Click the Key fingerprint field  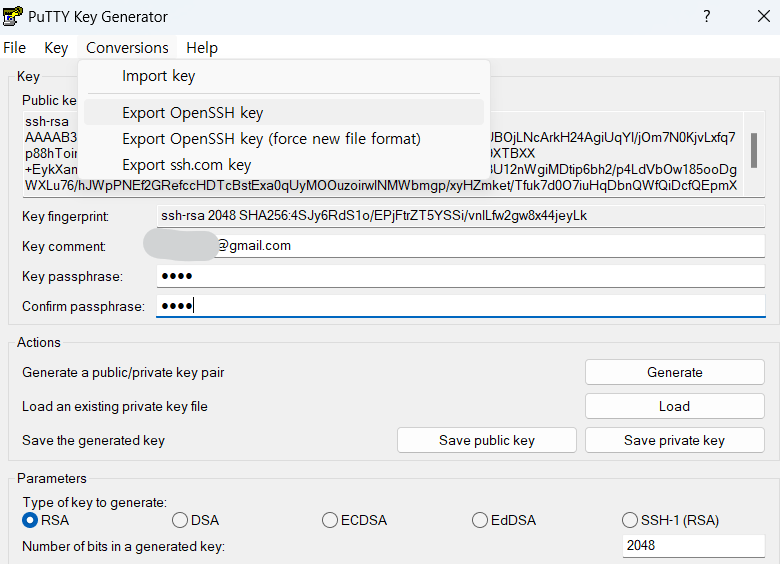(461, 216)
